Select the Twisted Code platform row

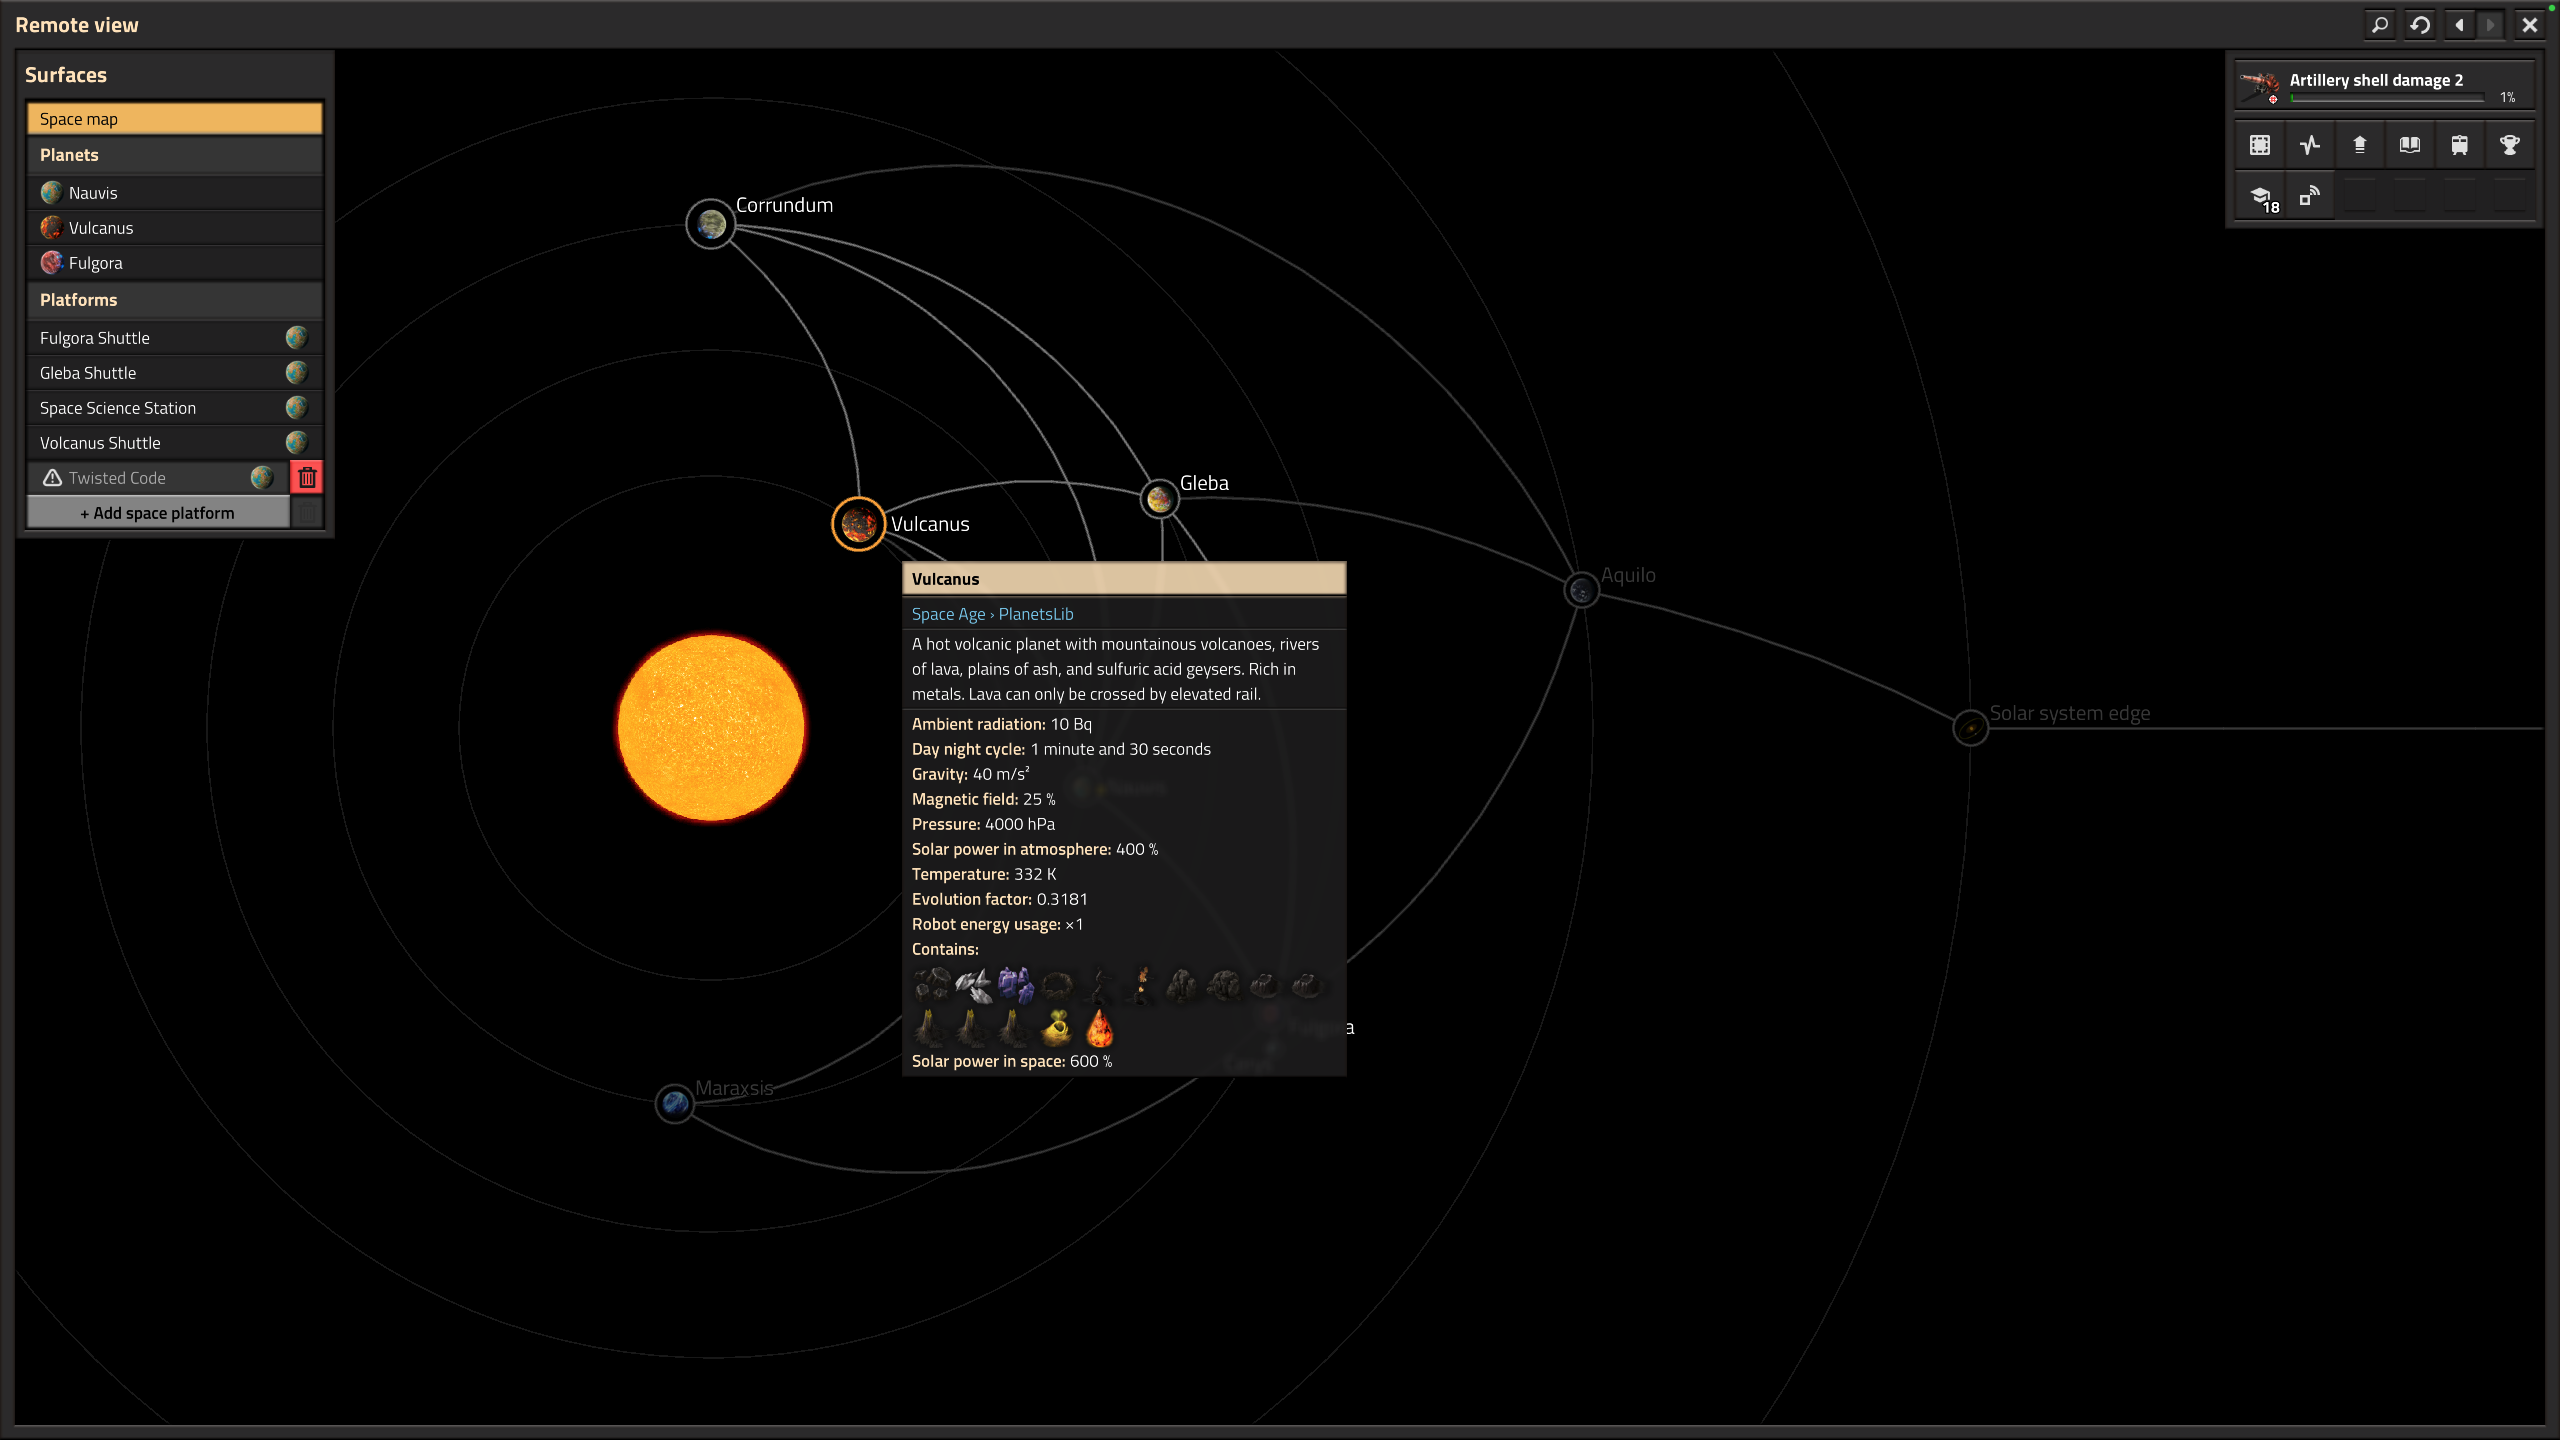158,478
